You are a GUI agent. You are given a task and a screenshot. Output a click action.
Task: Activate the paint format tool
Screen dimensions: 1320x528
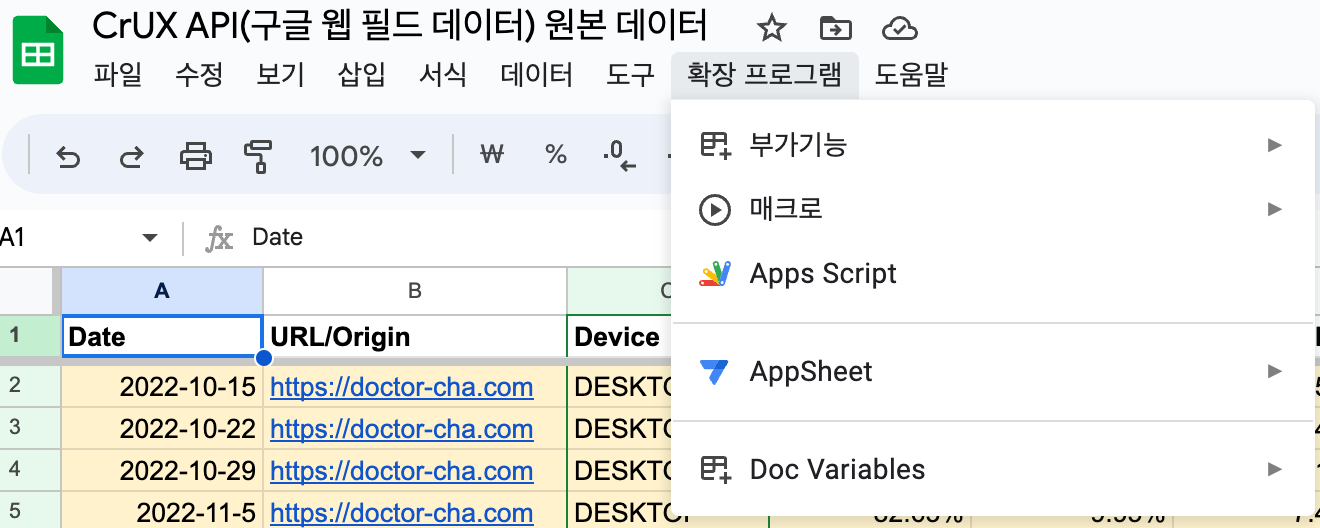258,155
